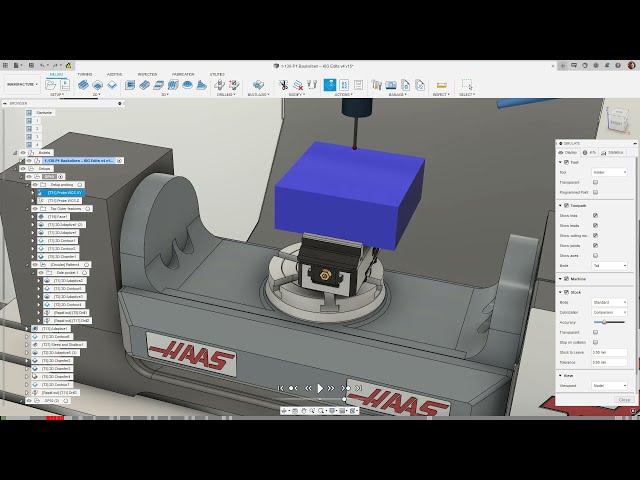Viewport: 640px width, 480px height.
Task: Toggle the Show points checkbox
Action: [x=595, y=245]
